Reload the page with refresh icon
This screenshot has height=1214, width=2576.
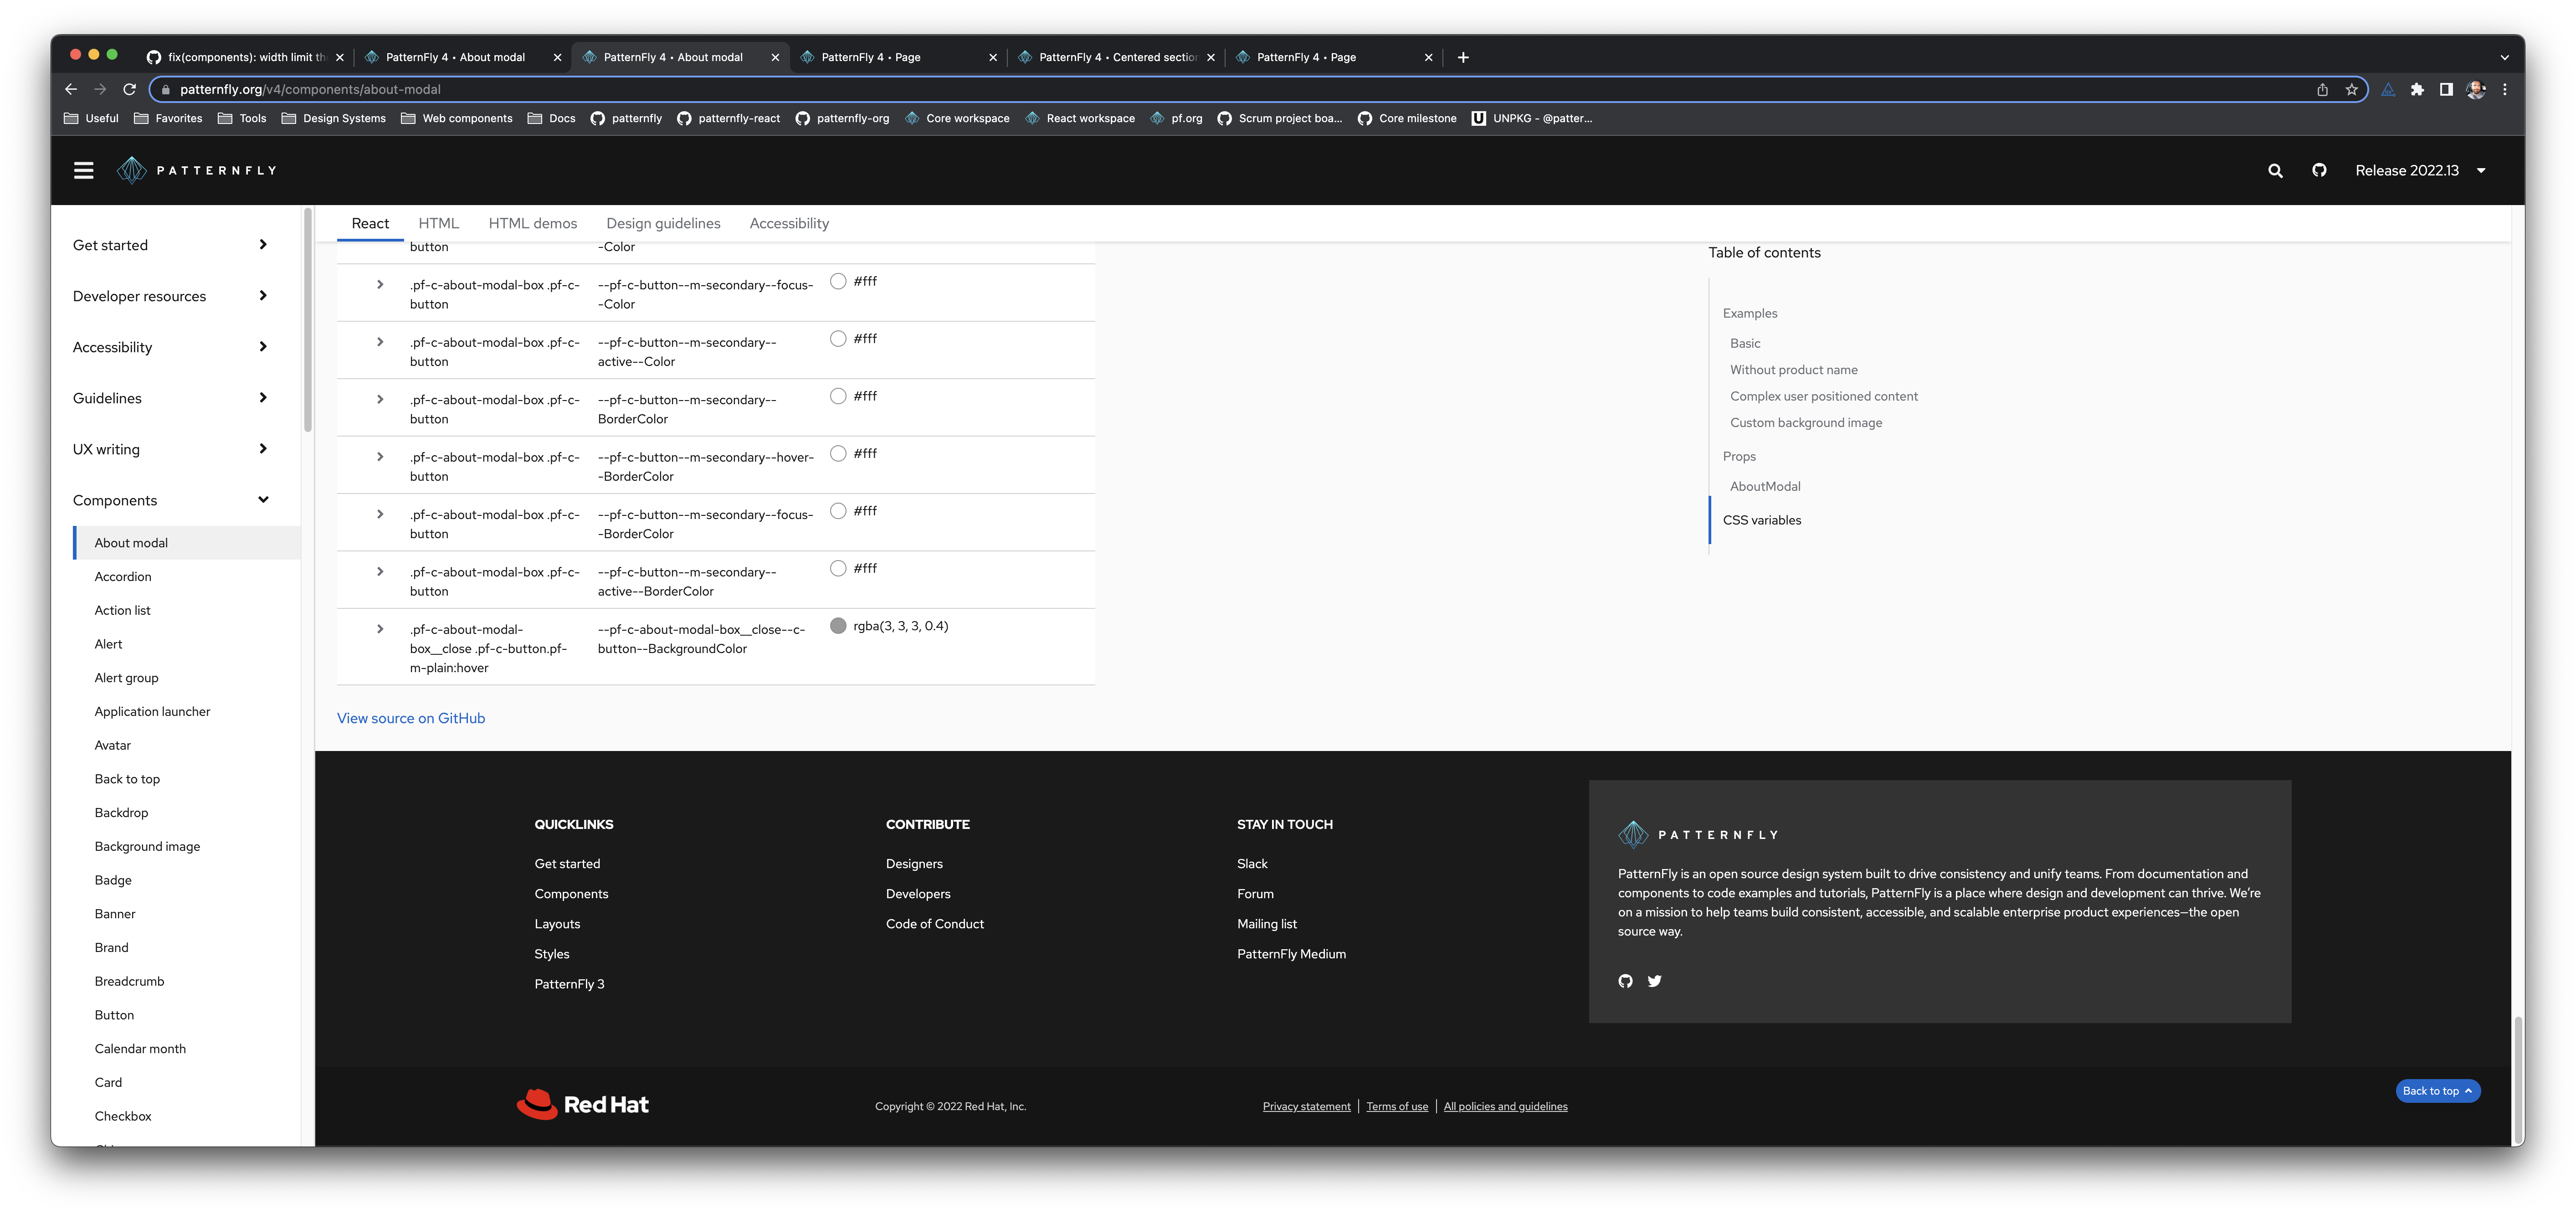[129, 89]
